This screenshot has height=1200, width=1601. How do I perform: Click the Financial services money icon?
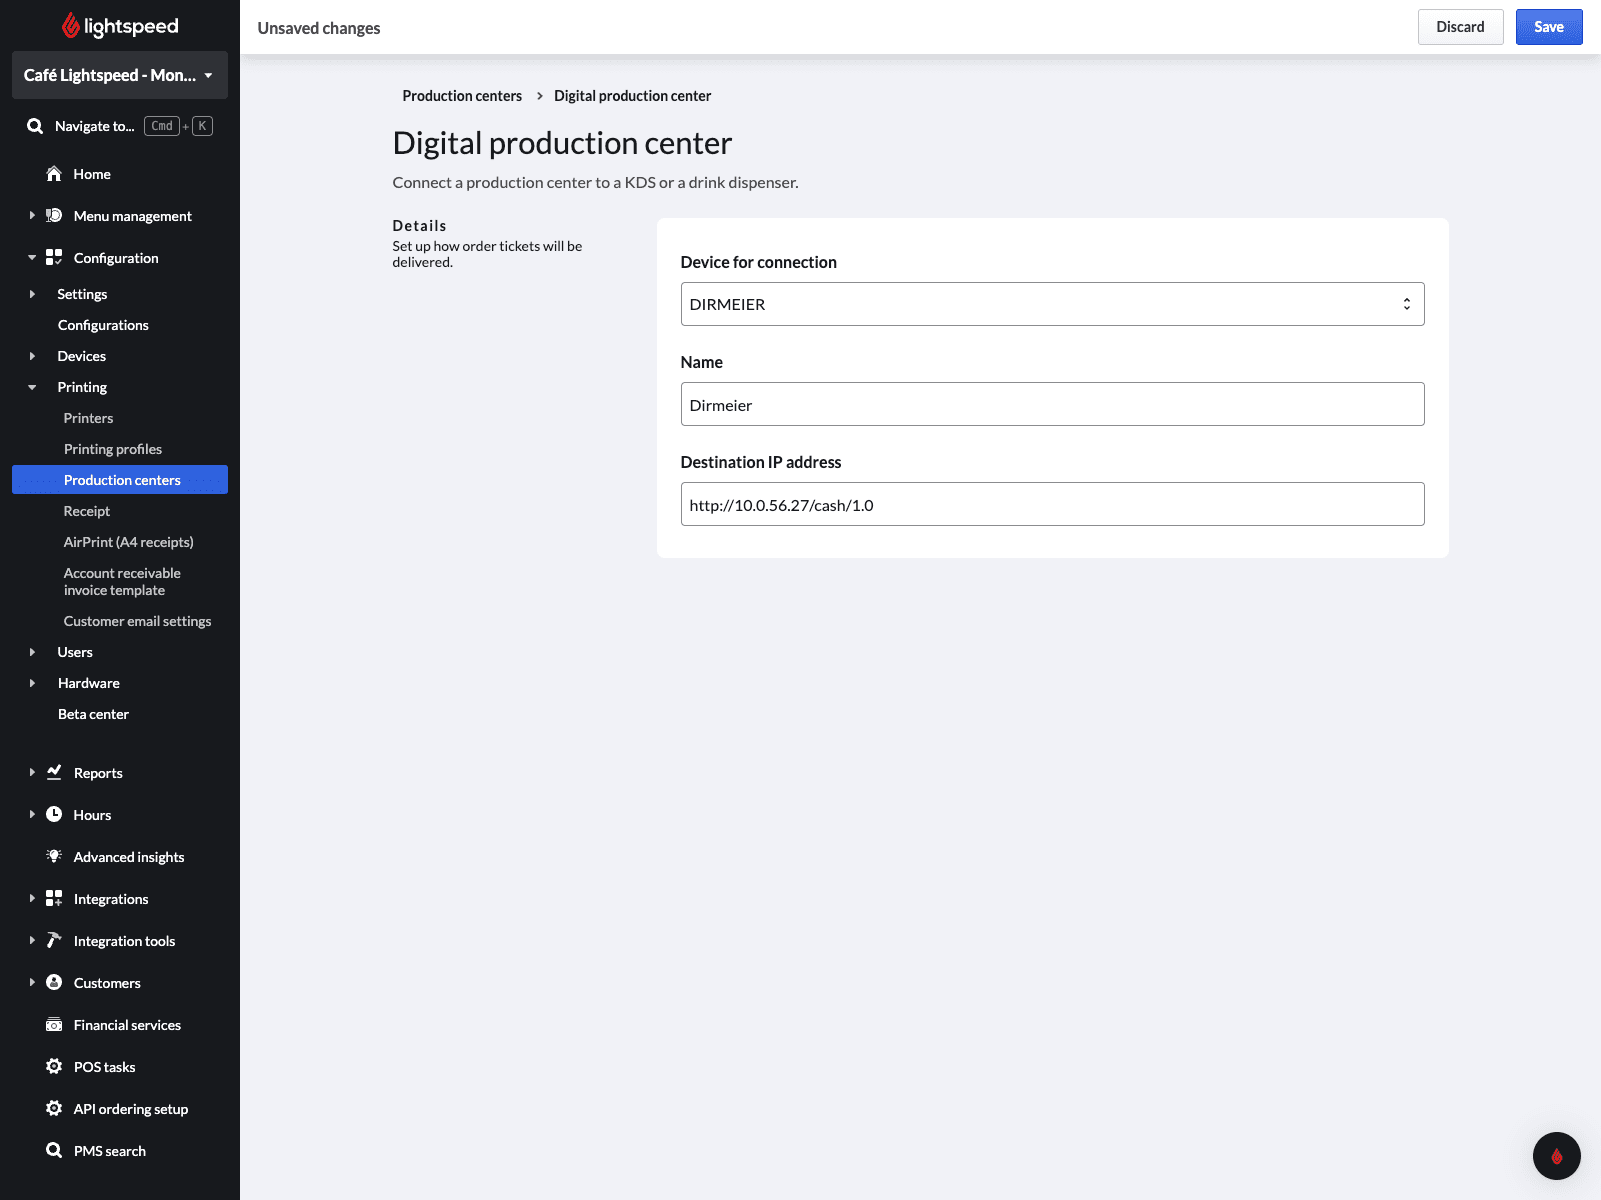[54, 1025]
